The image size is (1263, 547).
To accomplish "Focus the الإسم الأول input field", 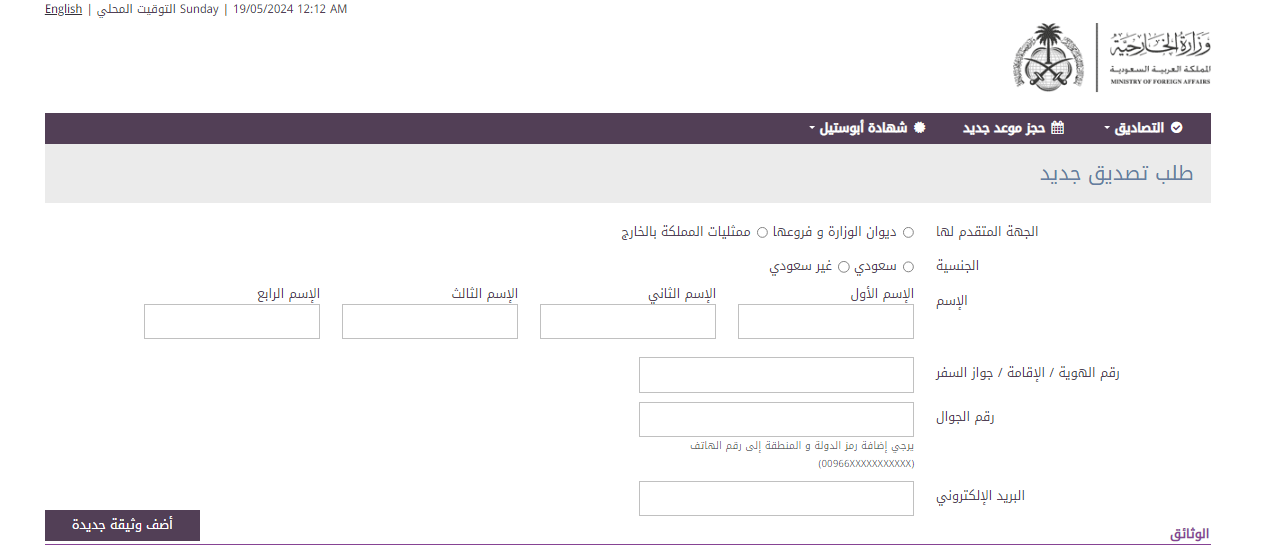I will click(826, 322).
